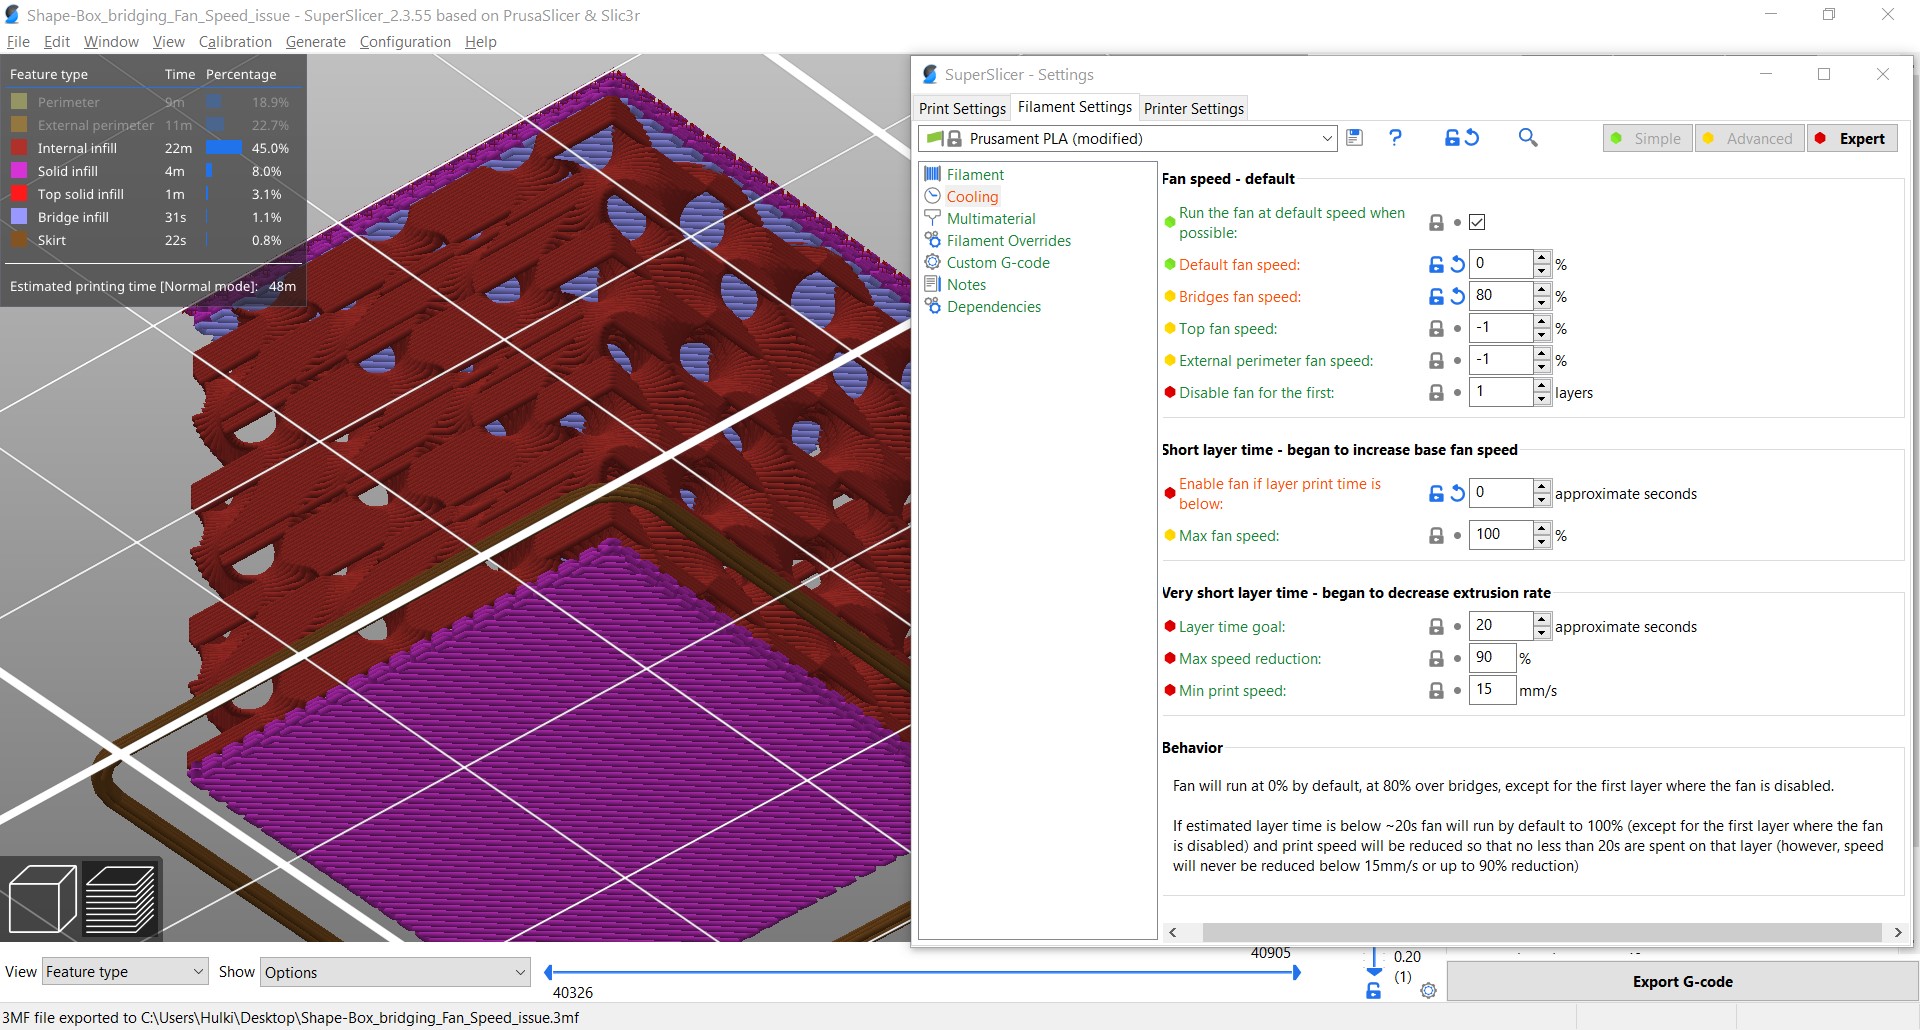Switch to Simple mode
The image size is (1920, 1030).
1647,139
